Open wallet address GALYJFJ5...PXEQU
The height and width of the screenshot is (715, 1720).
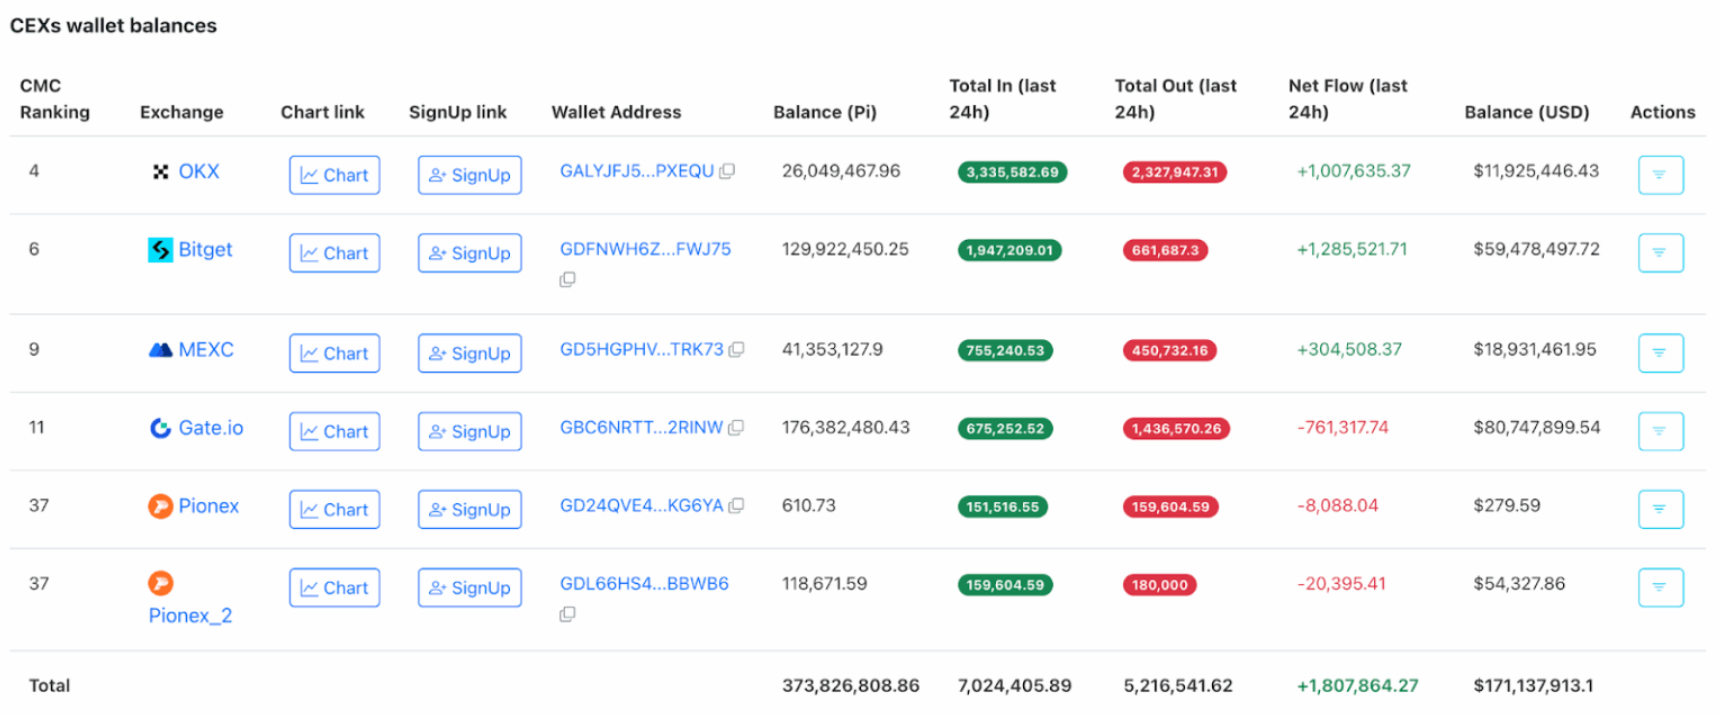tap(636, 171)
